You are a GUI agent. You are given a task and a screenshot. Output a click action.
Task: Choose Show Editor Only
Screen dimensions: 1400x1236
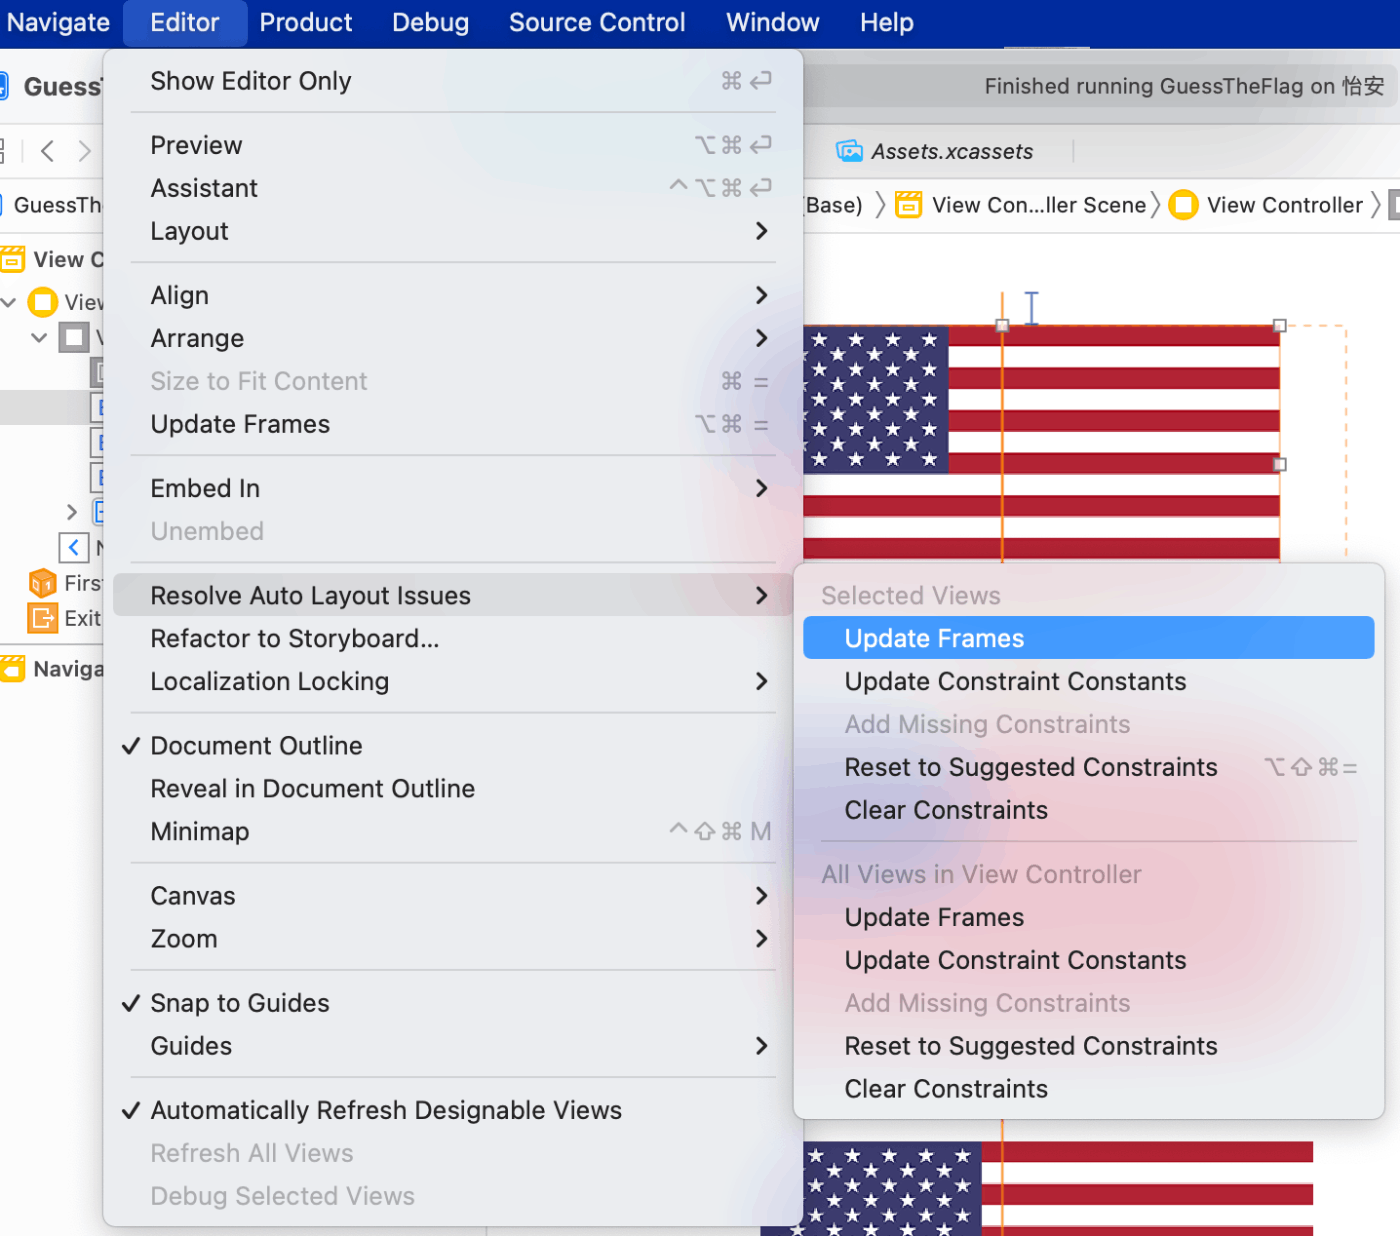[453, 81]
